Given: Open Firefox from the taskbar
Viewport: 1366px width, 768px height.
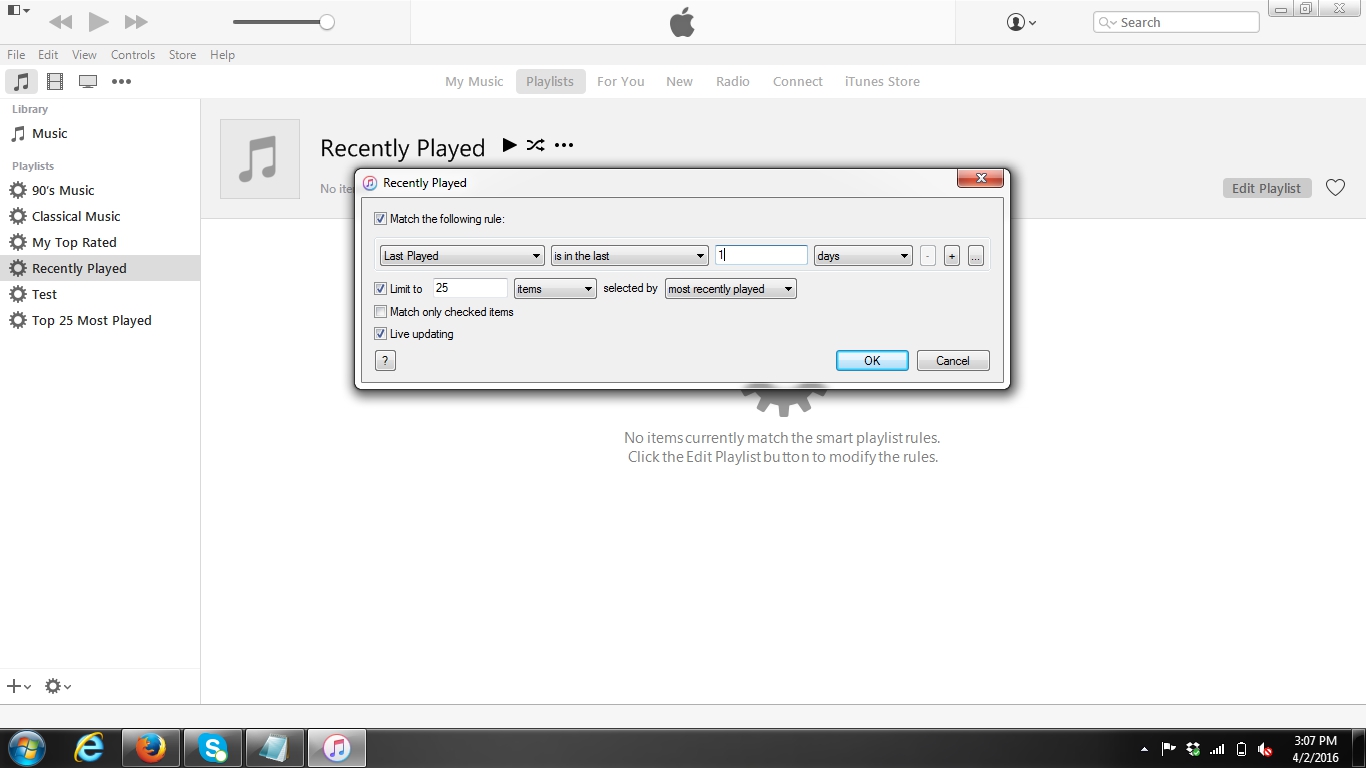Looking at the screenshot, I should [151, 748].
